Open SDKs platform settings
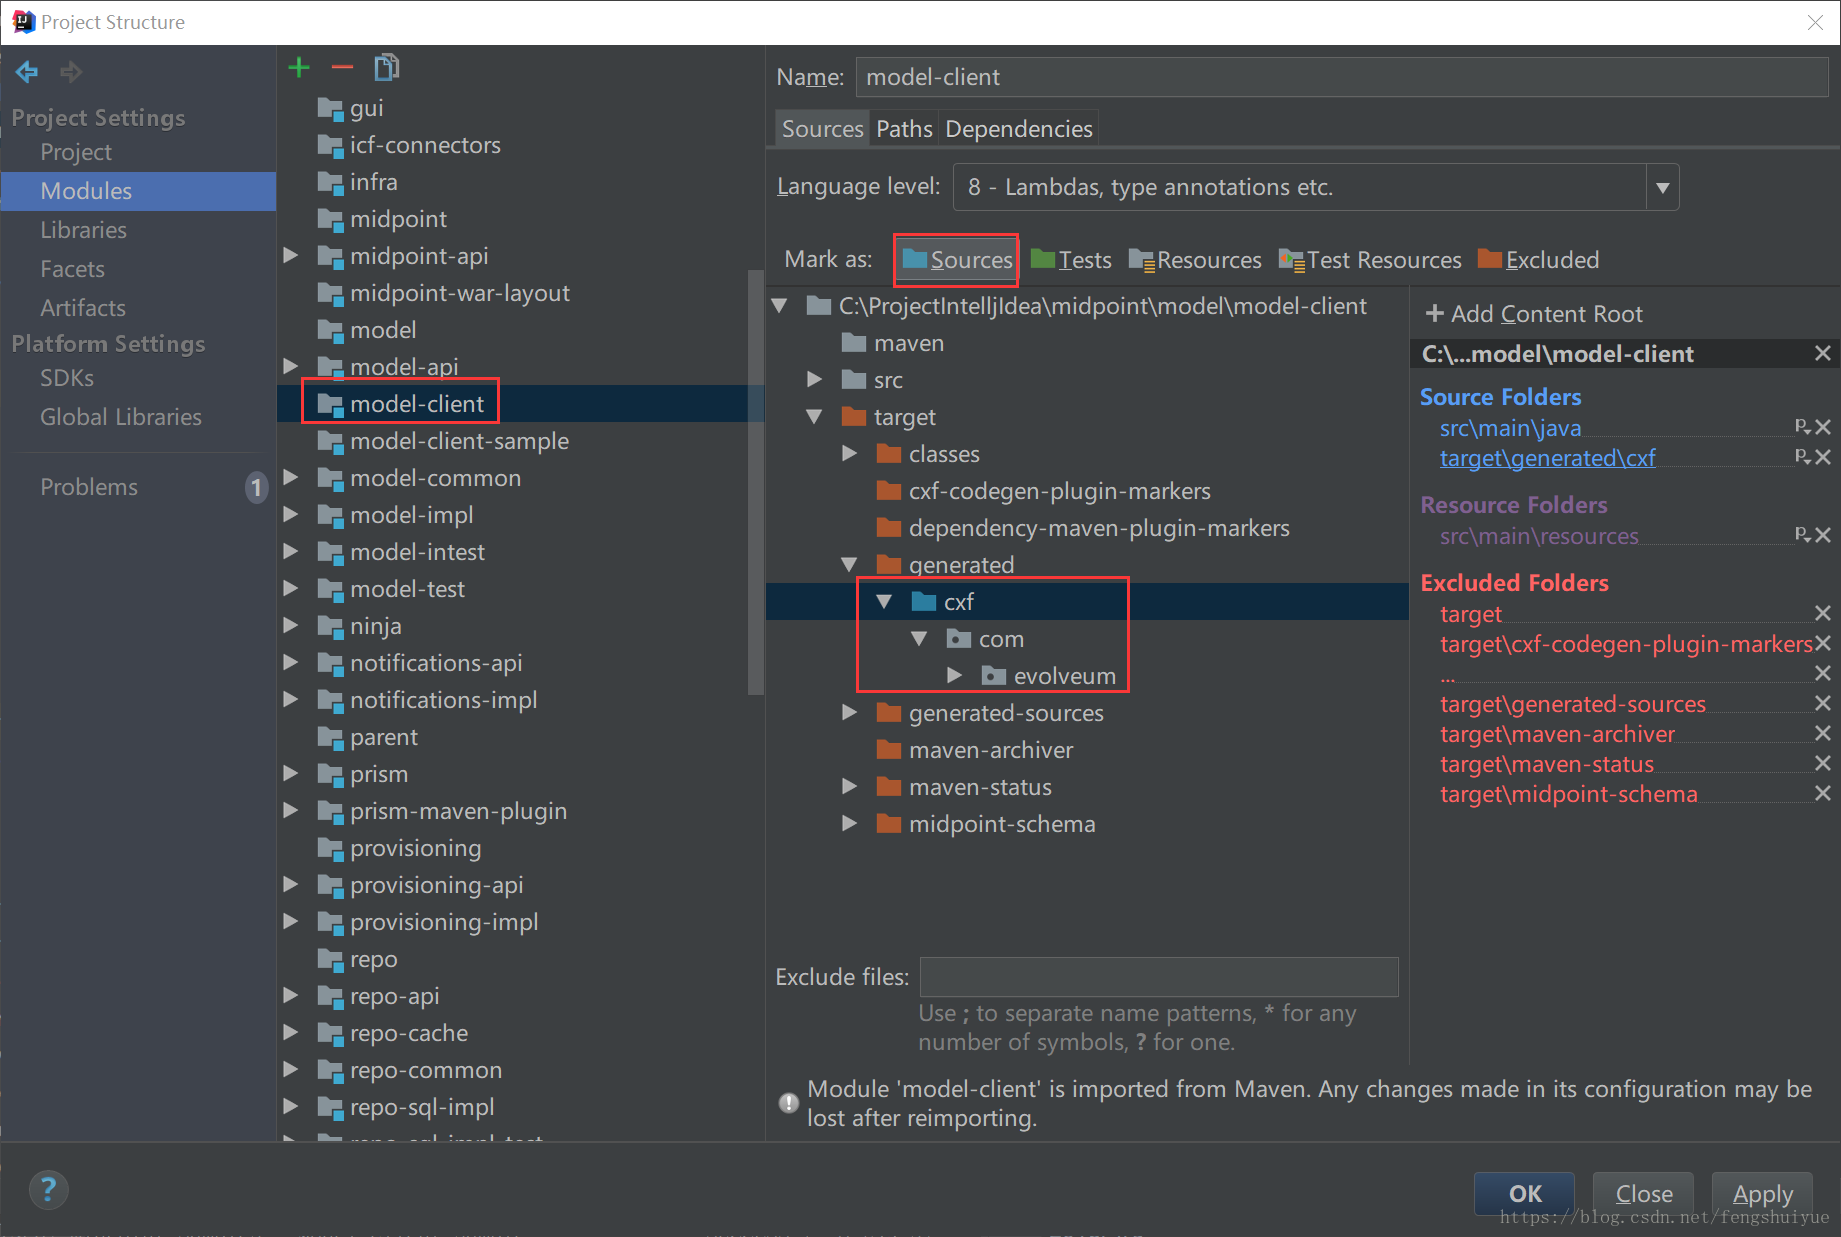The width and height of the screenshot is (1841, 1237). point(67,378)
